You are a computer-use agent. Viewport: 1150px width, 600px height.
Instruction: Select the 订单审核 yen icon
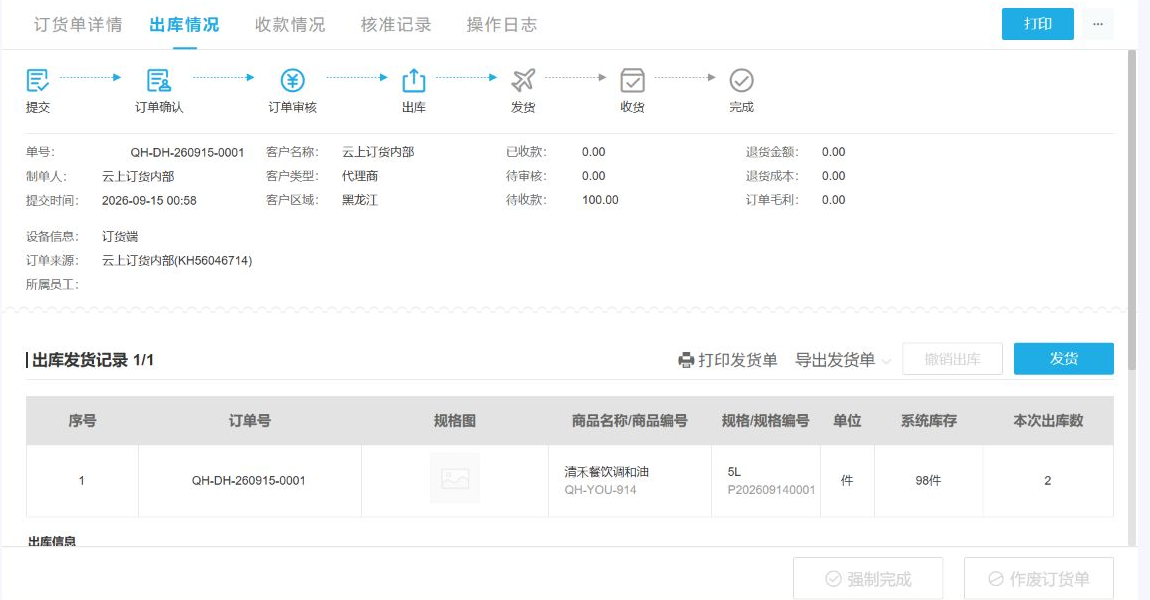(x=293, y=80)
